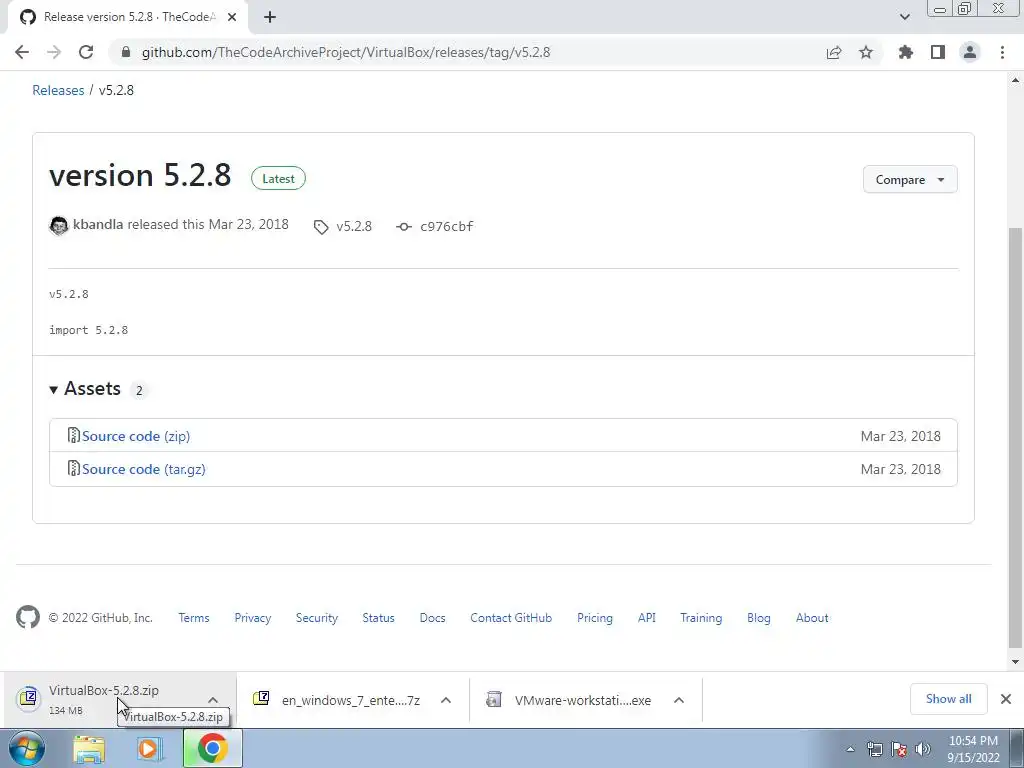
Task: Close the downloads bar
Action: (x=1006, y=699)
